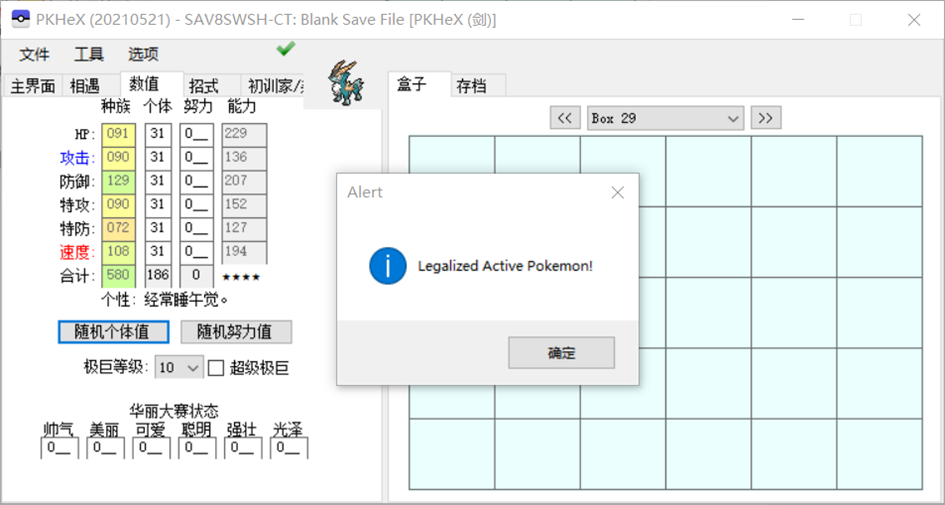Go to next box with >> button

pyautogui.click(x=765, y=118)
